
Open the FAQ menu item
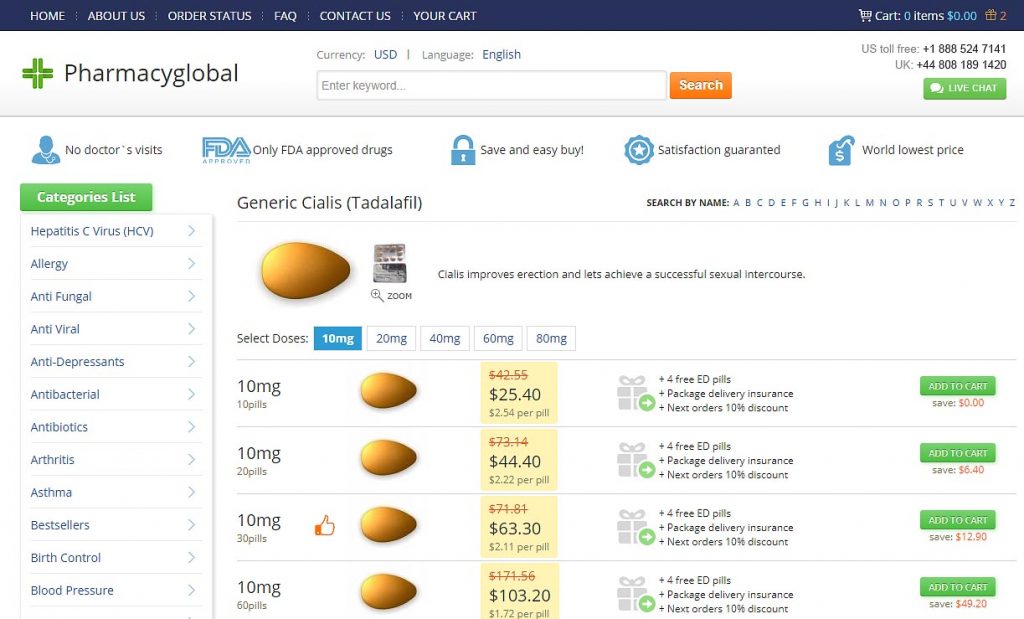click(285, 16)
